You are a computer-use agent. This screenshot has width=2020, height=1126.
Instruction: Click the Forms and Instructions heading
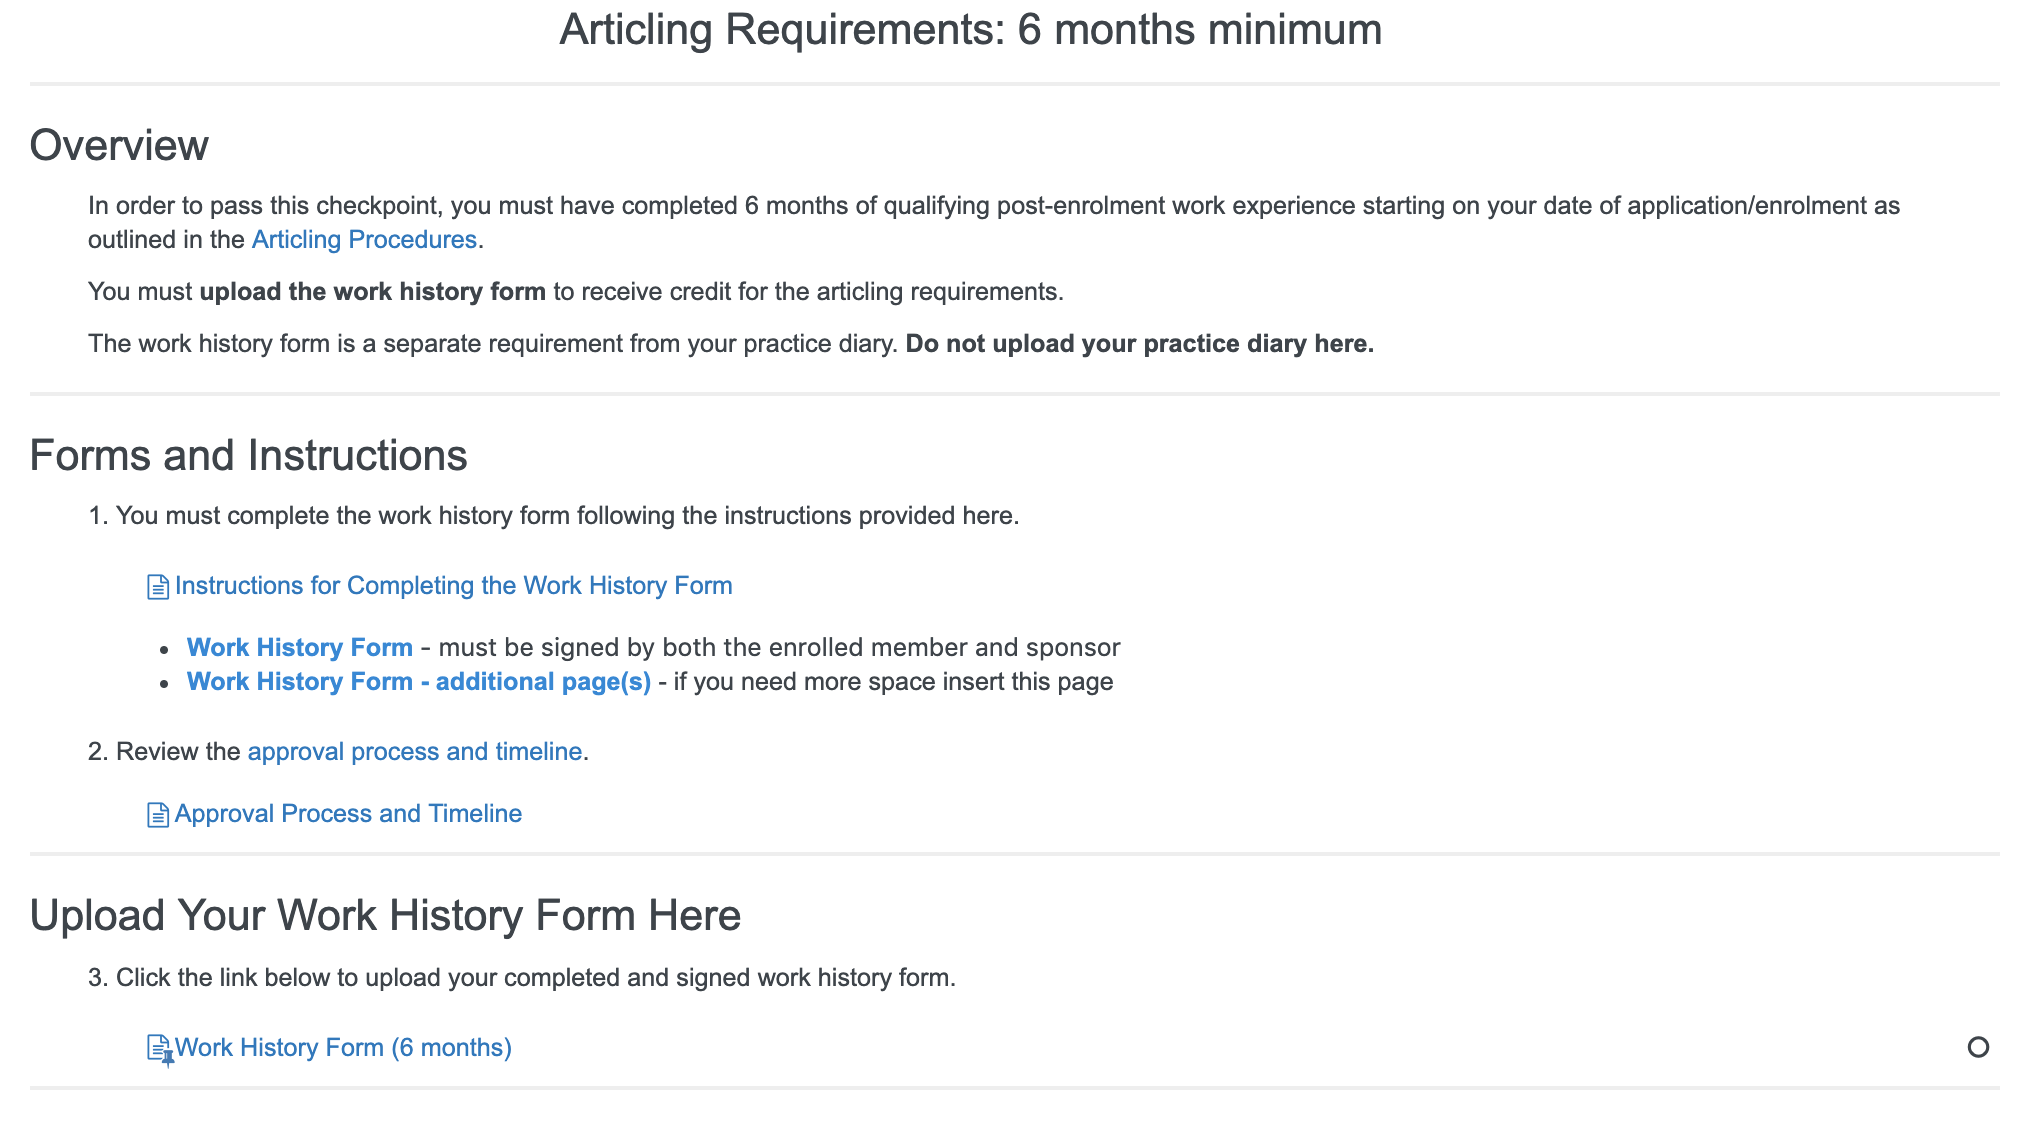coord(248,456)
